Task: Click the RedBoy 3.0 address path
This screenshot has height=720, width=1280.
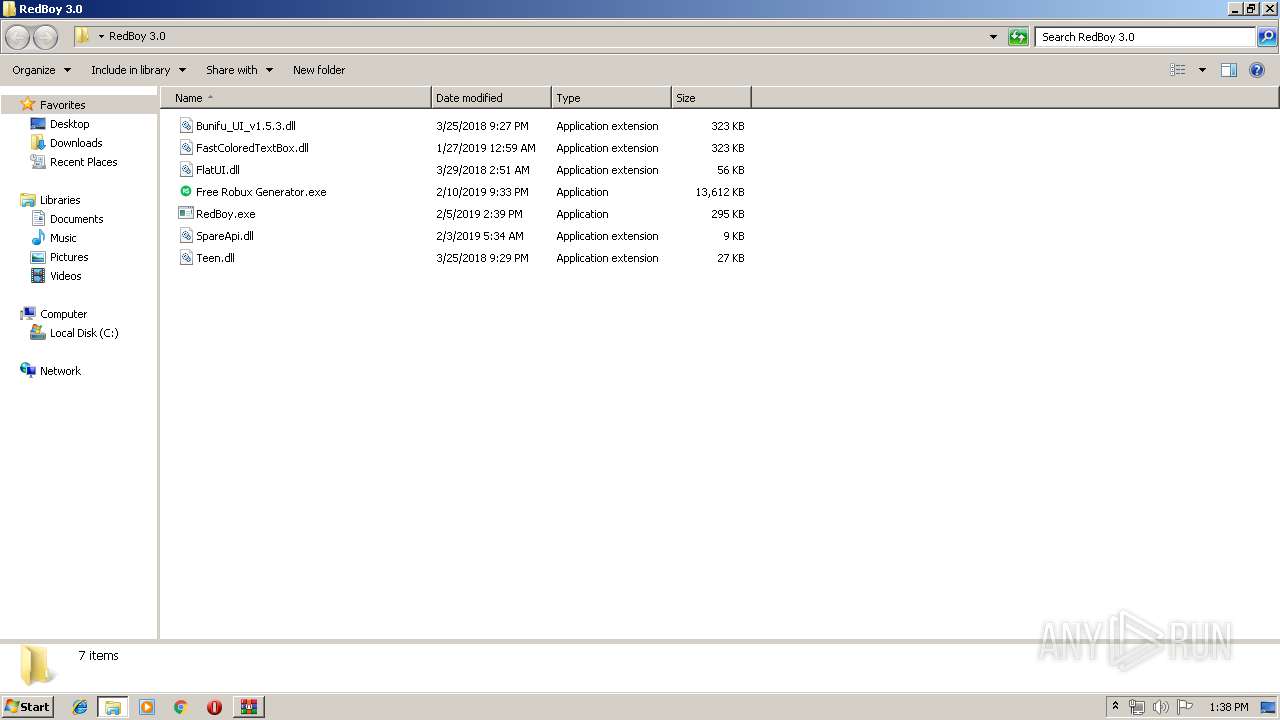Action: (137, 36)
